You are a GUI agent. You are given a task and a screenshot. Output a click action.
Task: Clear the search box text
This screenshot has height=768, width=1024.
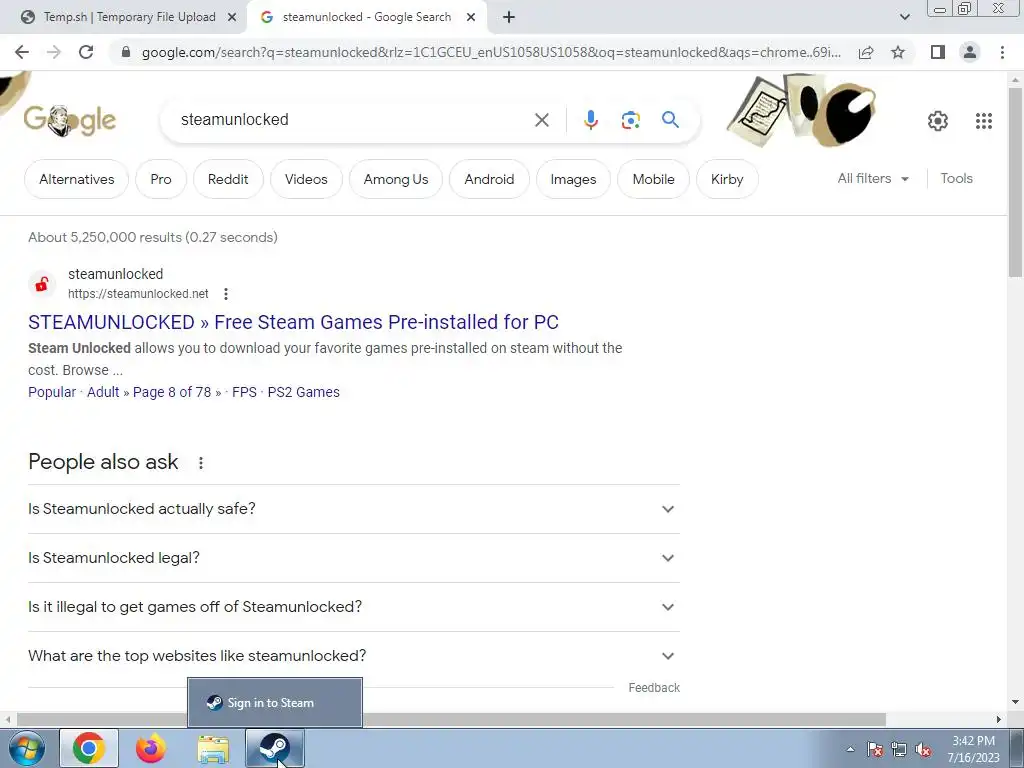[x=541, y=120]
